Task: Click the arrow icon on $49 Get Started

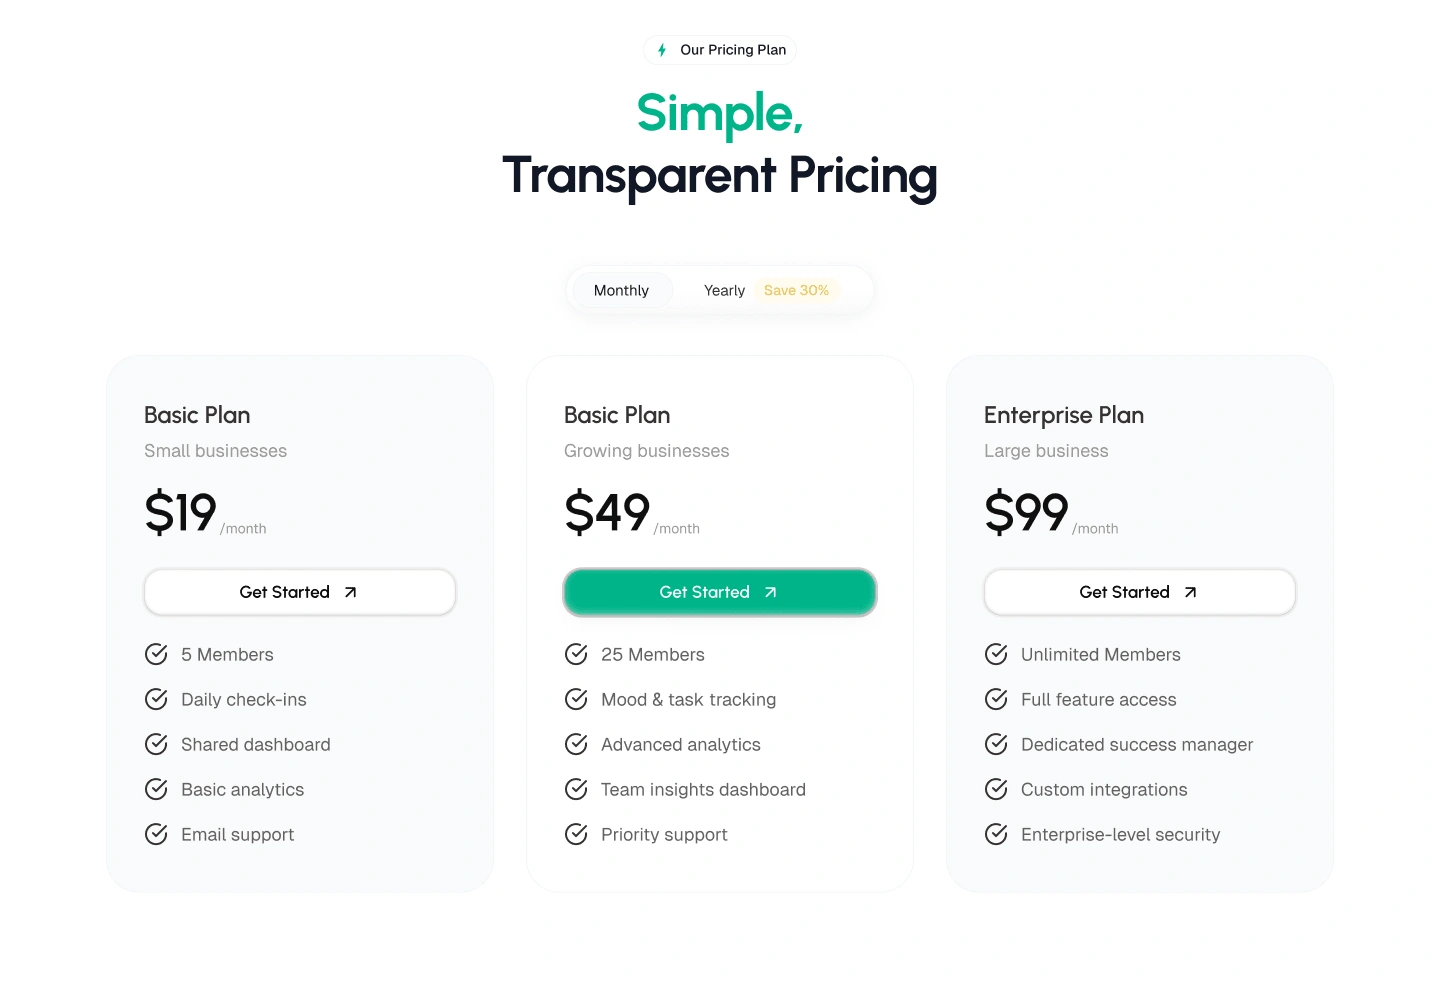Action: [x=770, y=592]
